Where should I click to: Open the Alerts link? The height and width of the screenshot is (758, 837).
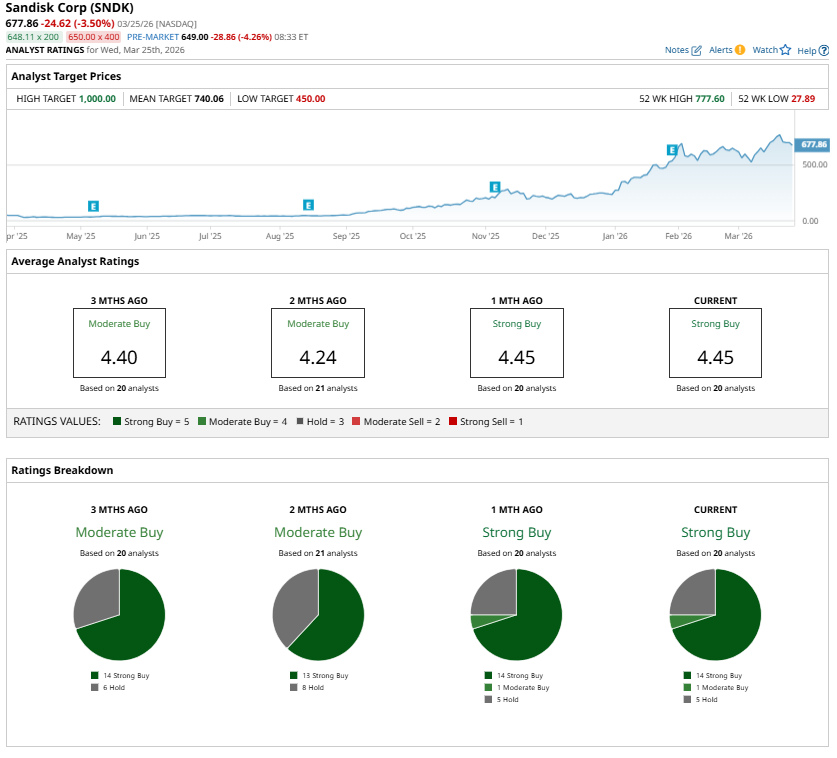click(720, 50)
